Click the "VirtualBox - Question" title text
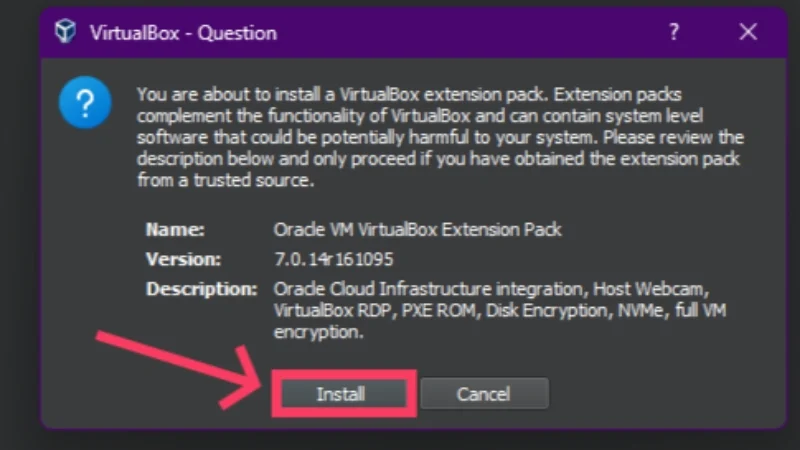 tap(183, 33)
